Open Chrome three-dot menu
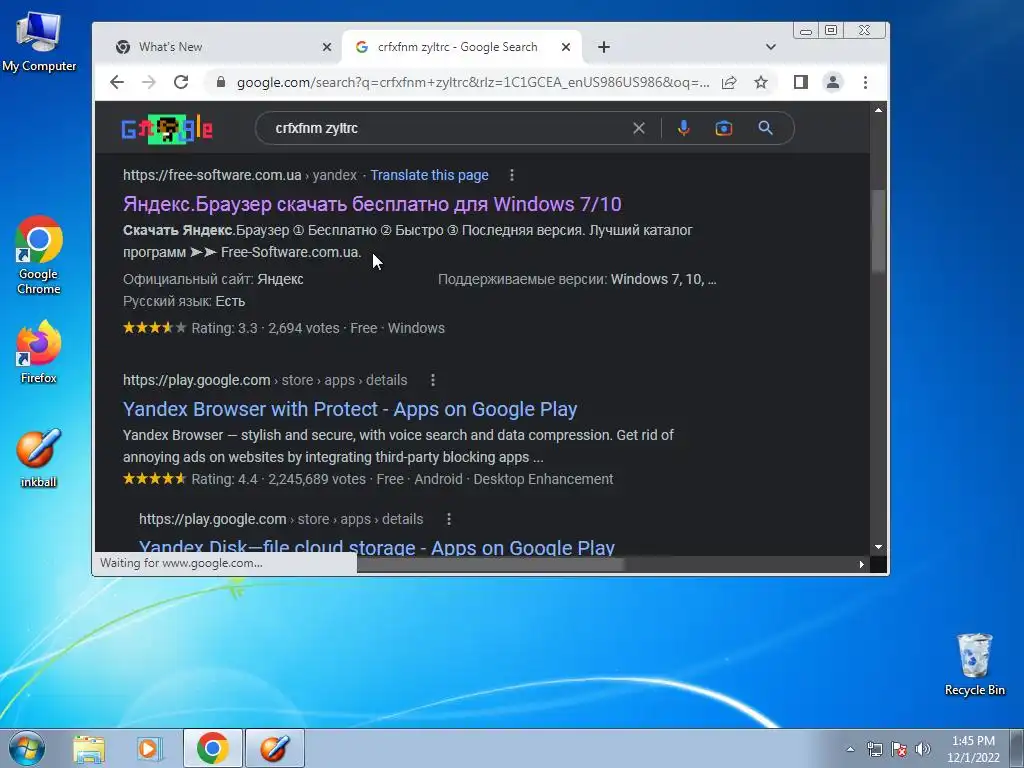 (865, 82)
